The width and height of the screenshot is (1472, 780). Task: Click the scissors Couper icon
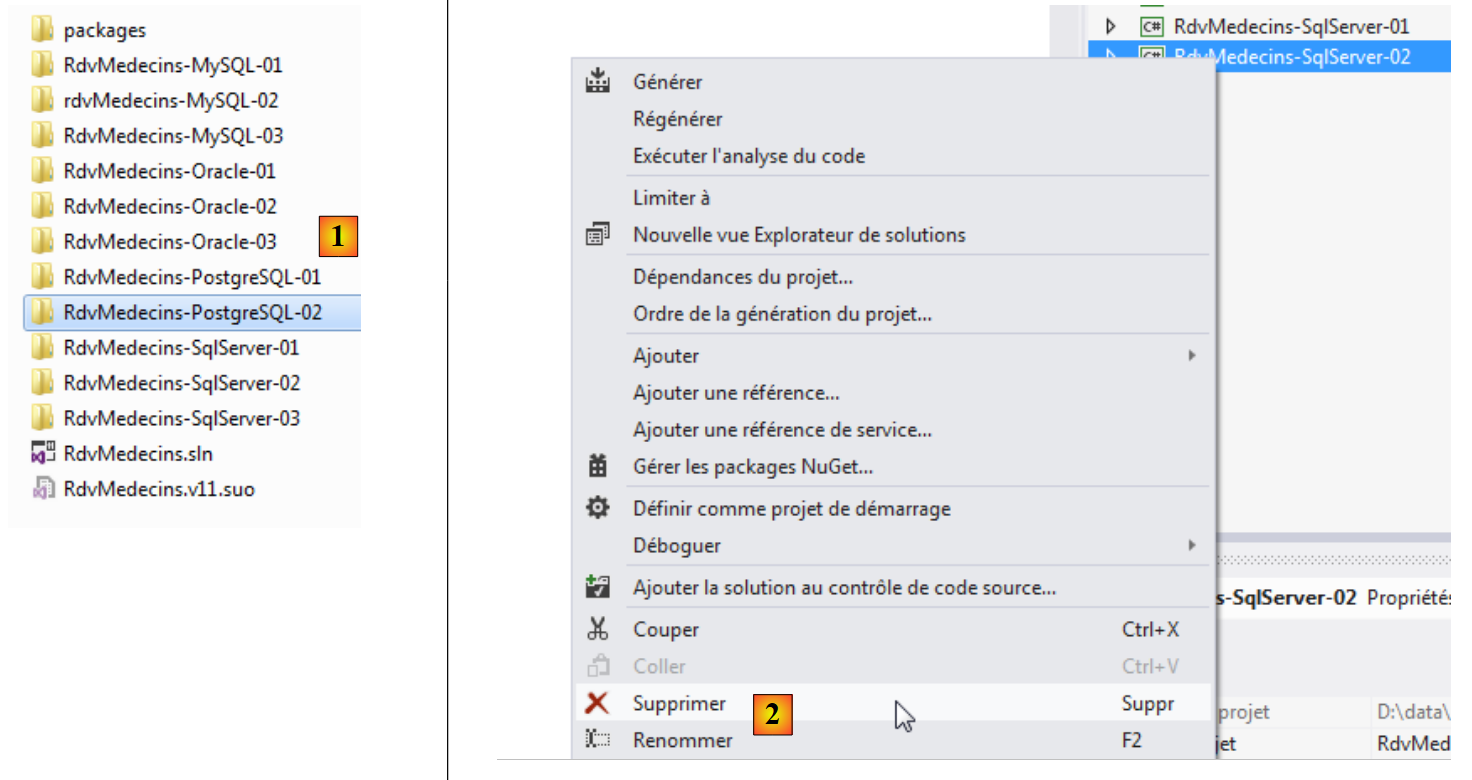597,629
